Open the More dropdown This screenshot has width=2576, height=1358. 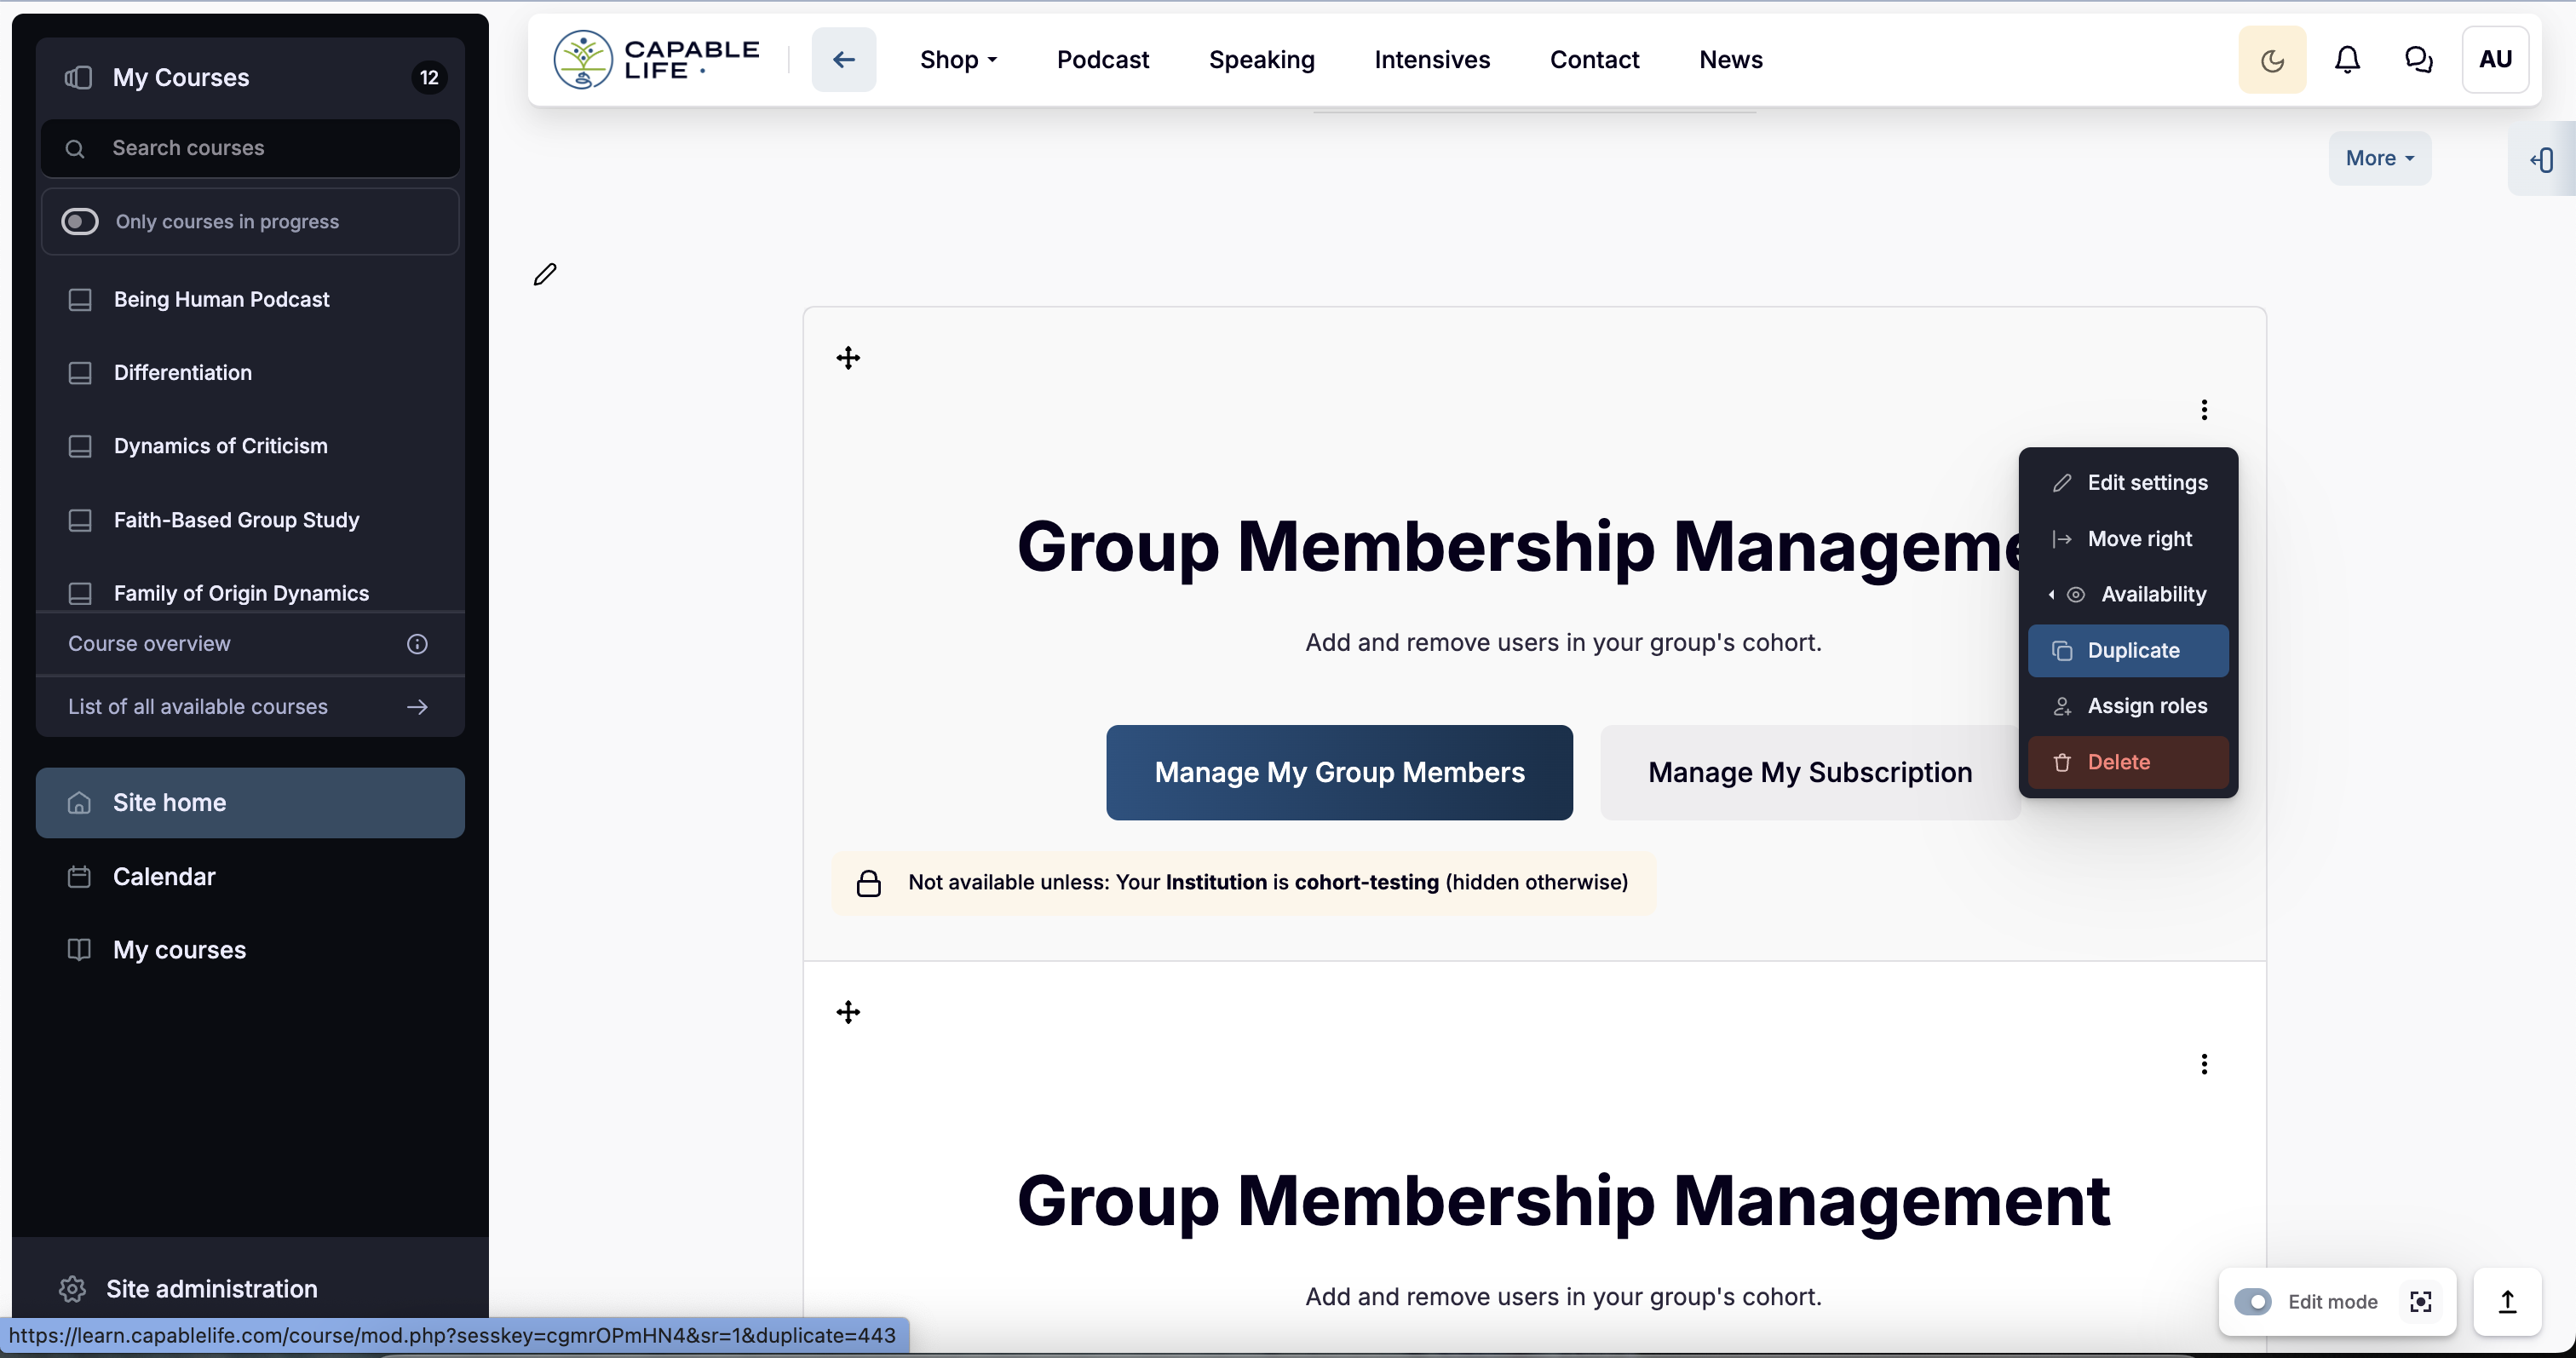2378,158
